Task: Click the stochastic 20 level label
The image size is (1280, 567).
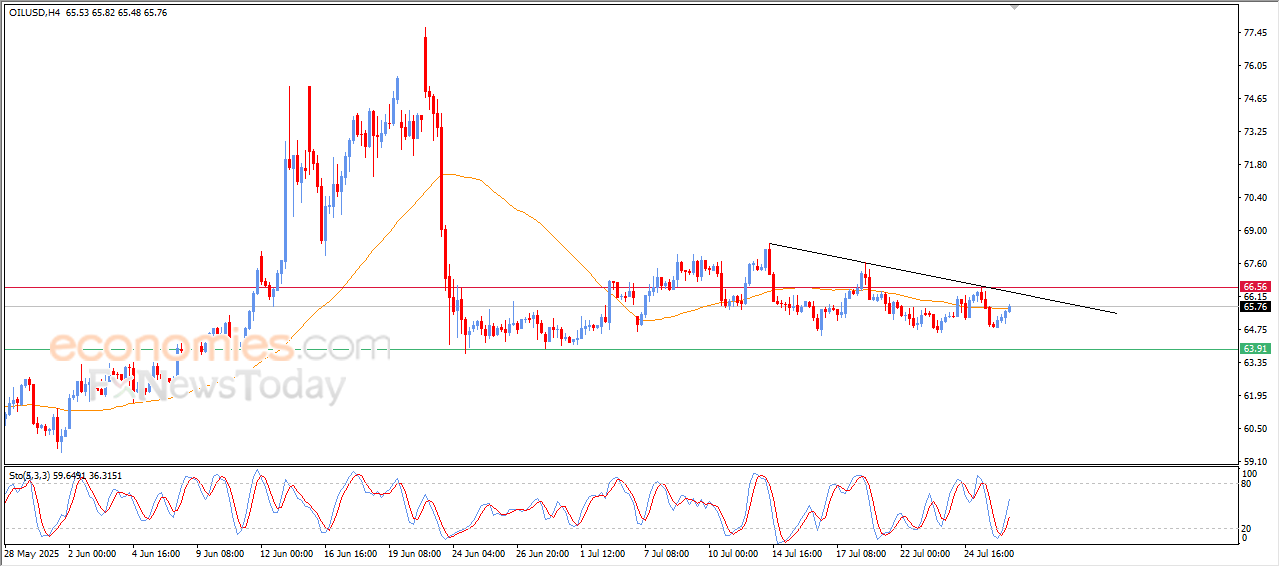Action: pyautogui.click(x=1247, y=528)
